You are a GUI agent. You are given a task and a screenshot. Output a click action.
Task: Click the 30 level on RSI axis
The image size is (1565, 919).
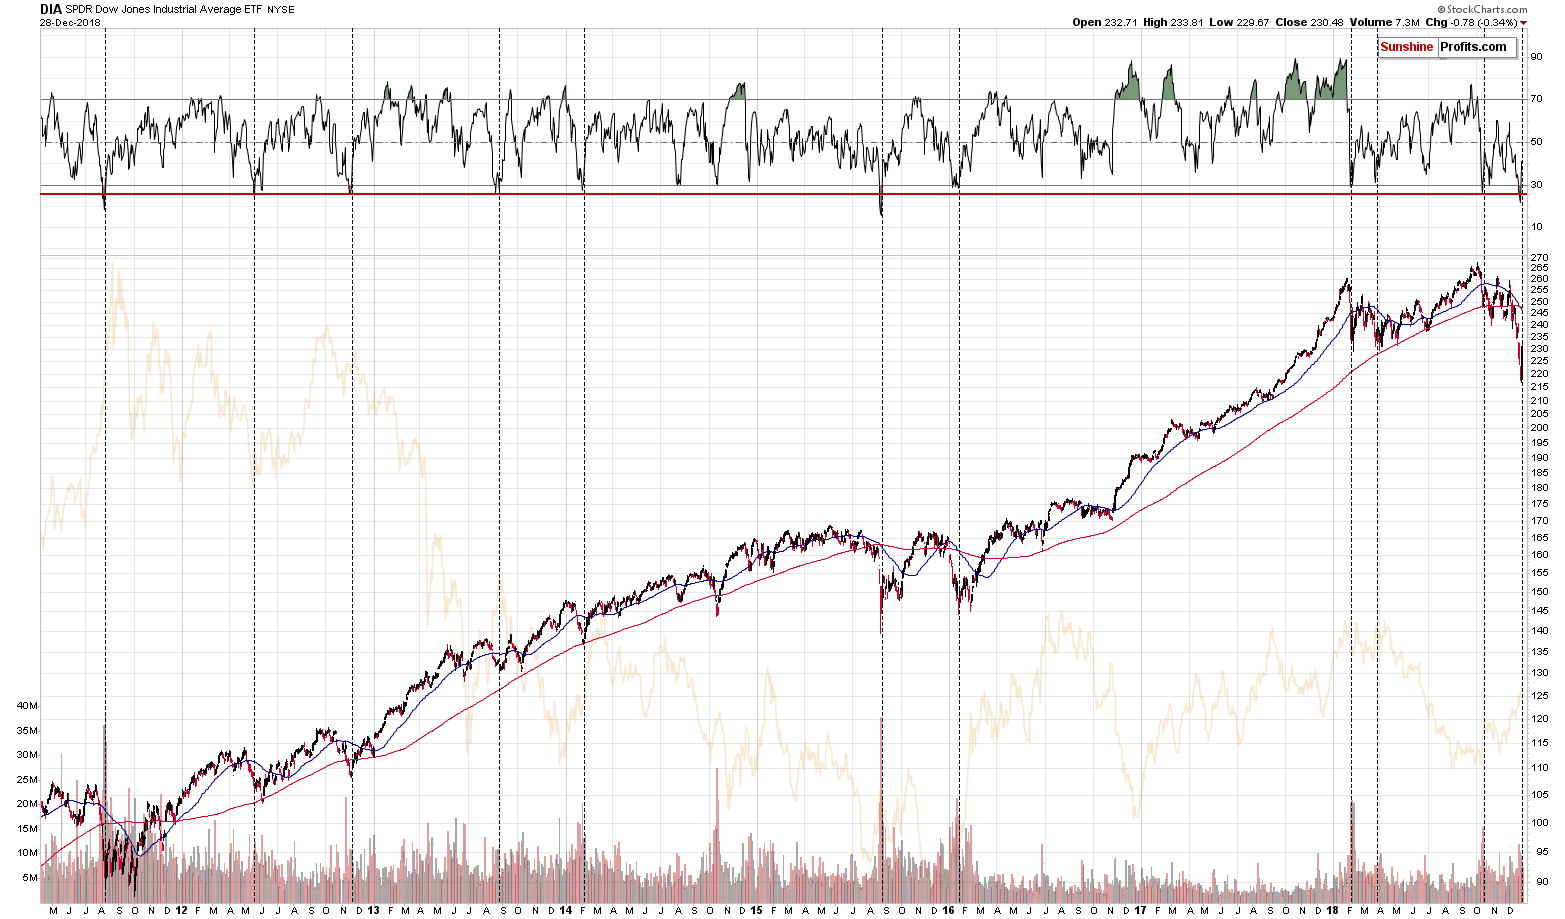[1536, 184]
